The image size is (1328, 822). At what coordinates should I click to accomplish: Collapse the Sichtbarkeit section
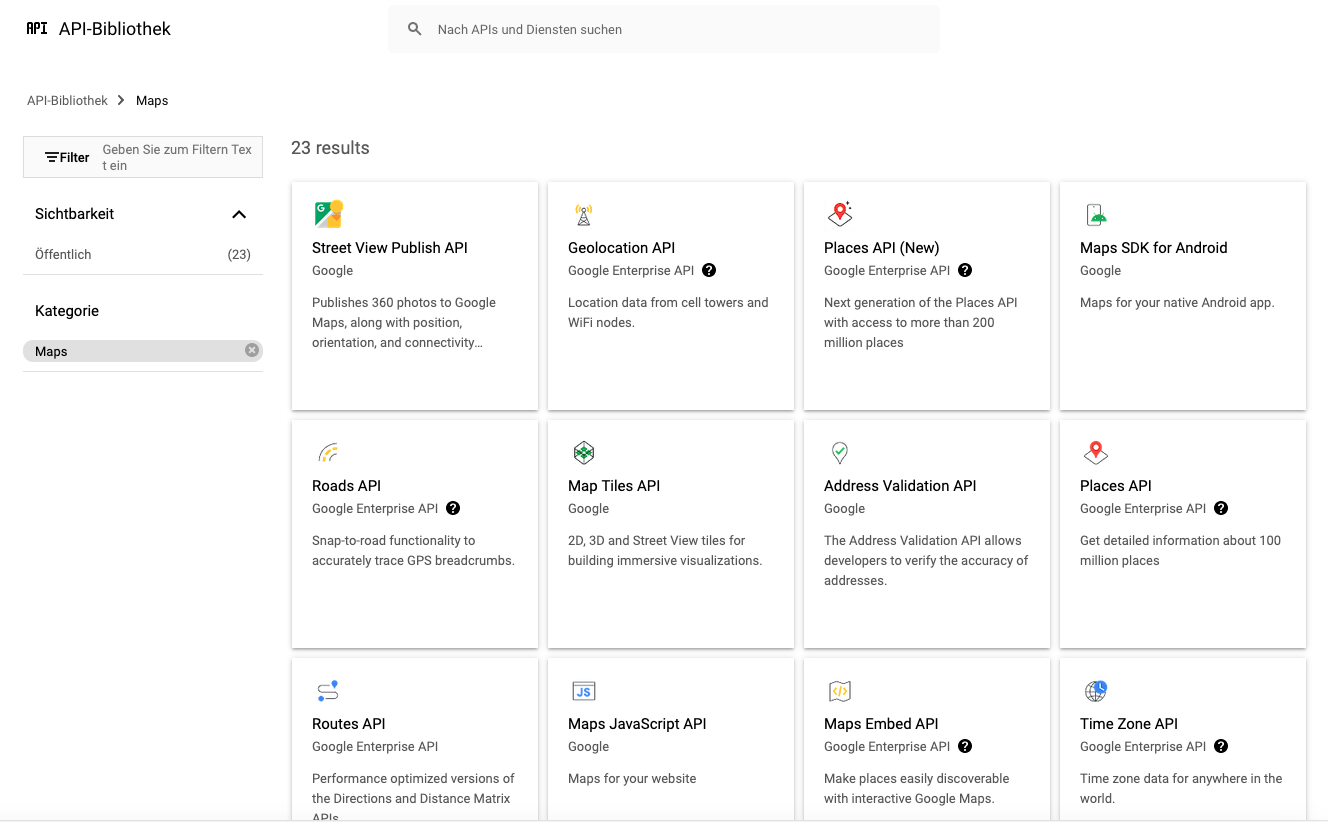239,214
